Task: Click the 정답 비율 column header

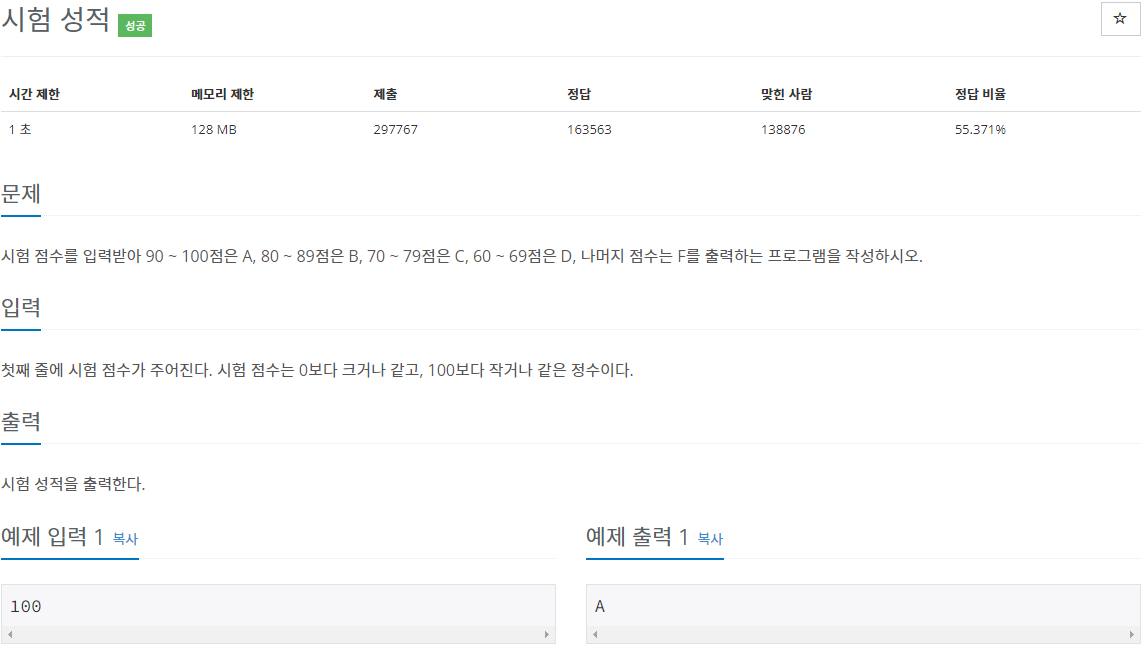Action: point(981,94)
